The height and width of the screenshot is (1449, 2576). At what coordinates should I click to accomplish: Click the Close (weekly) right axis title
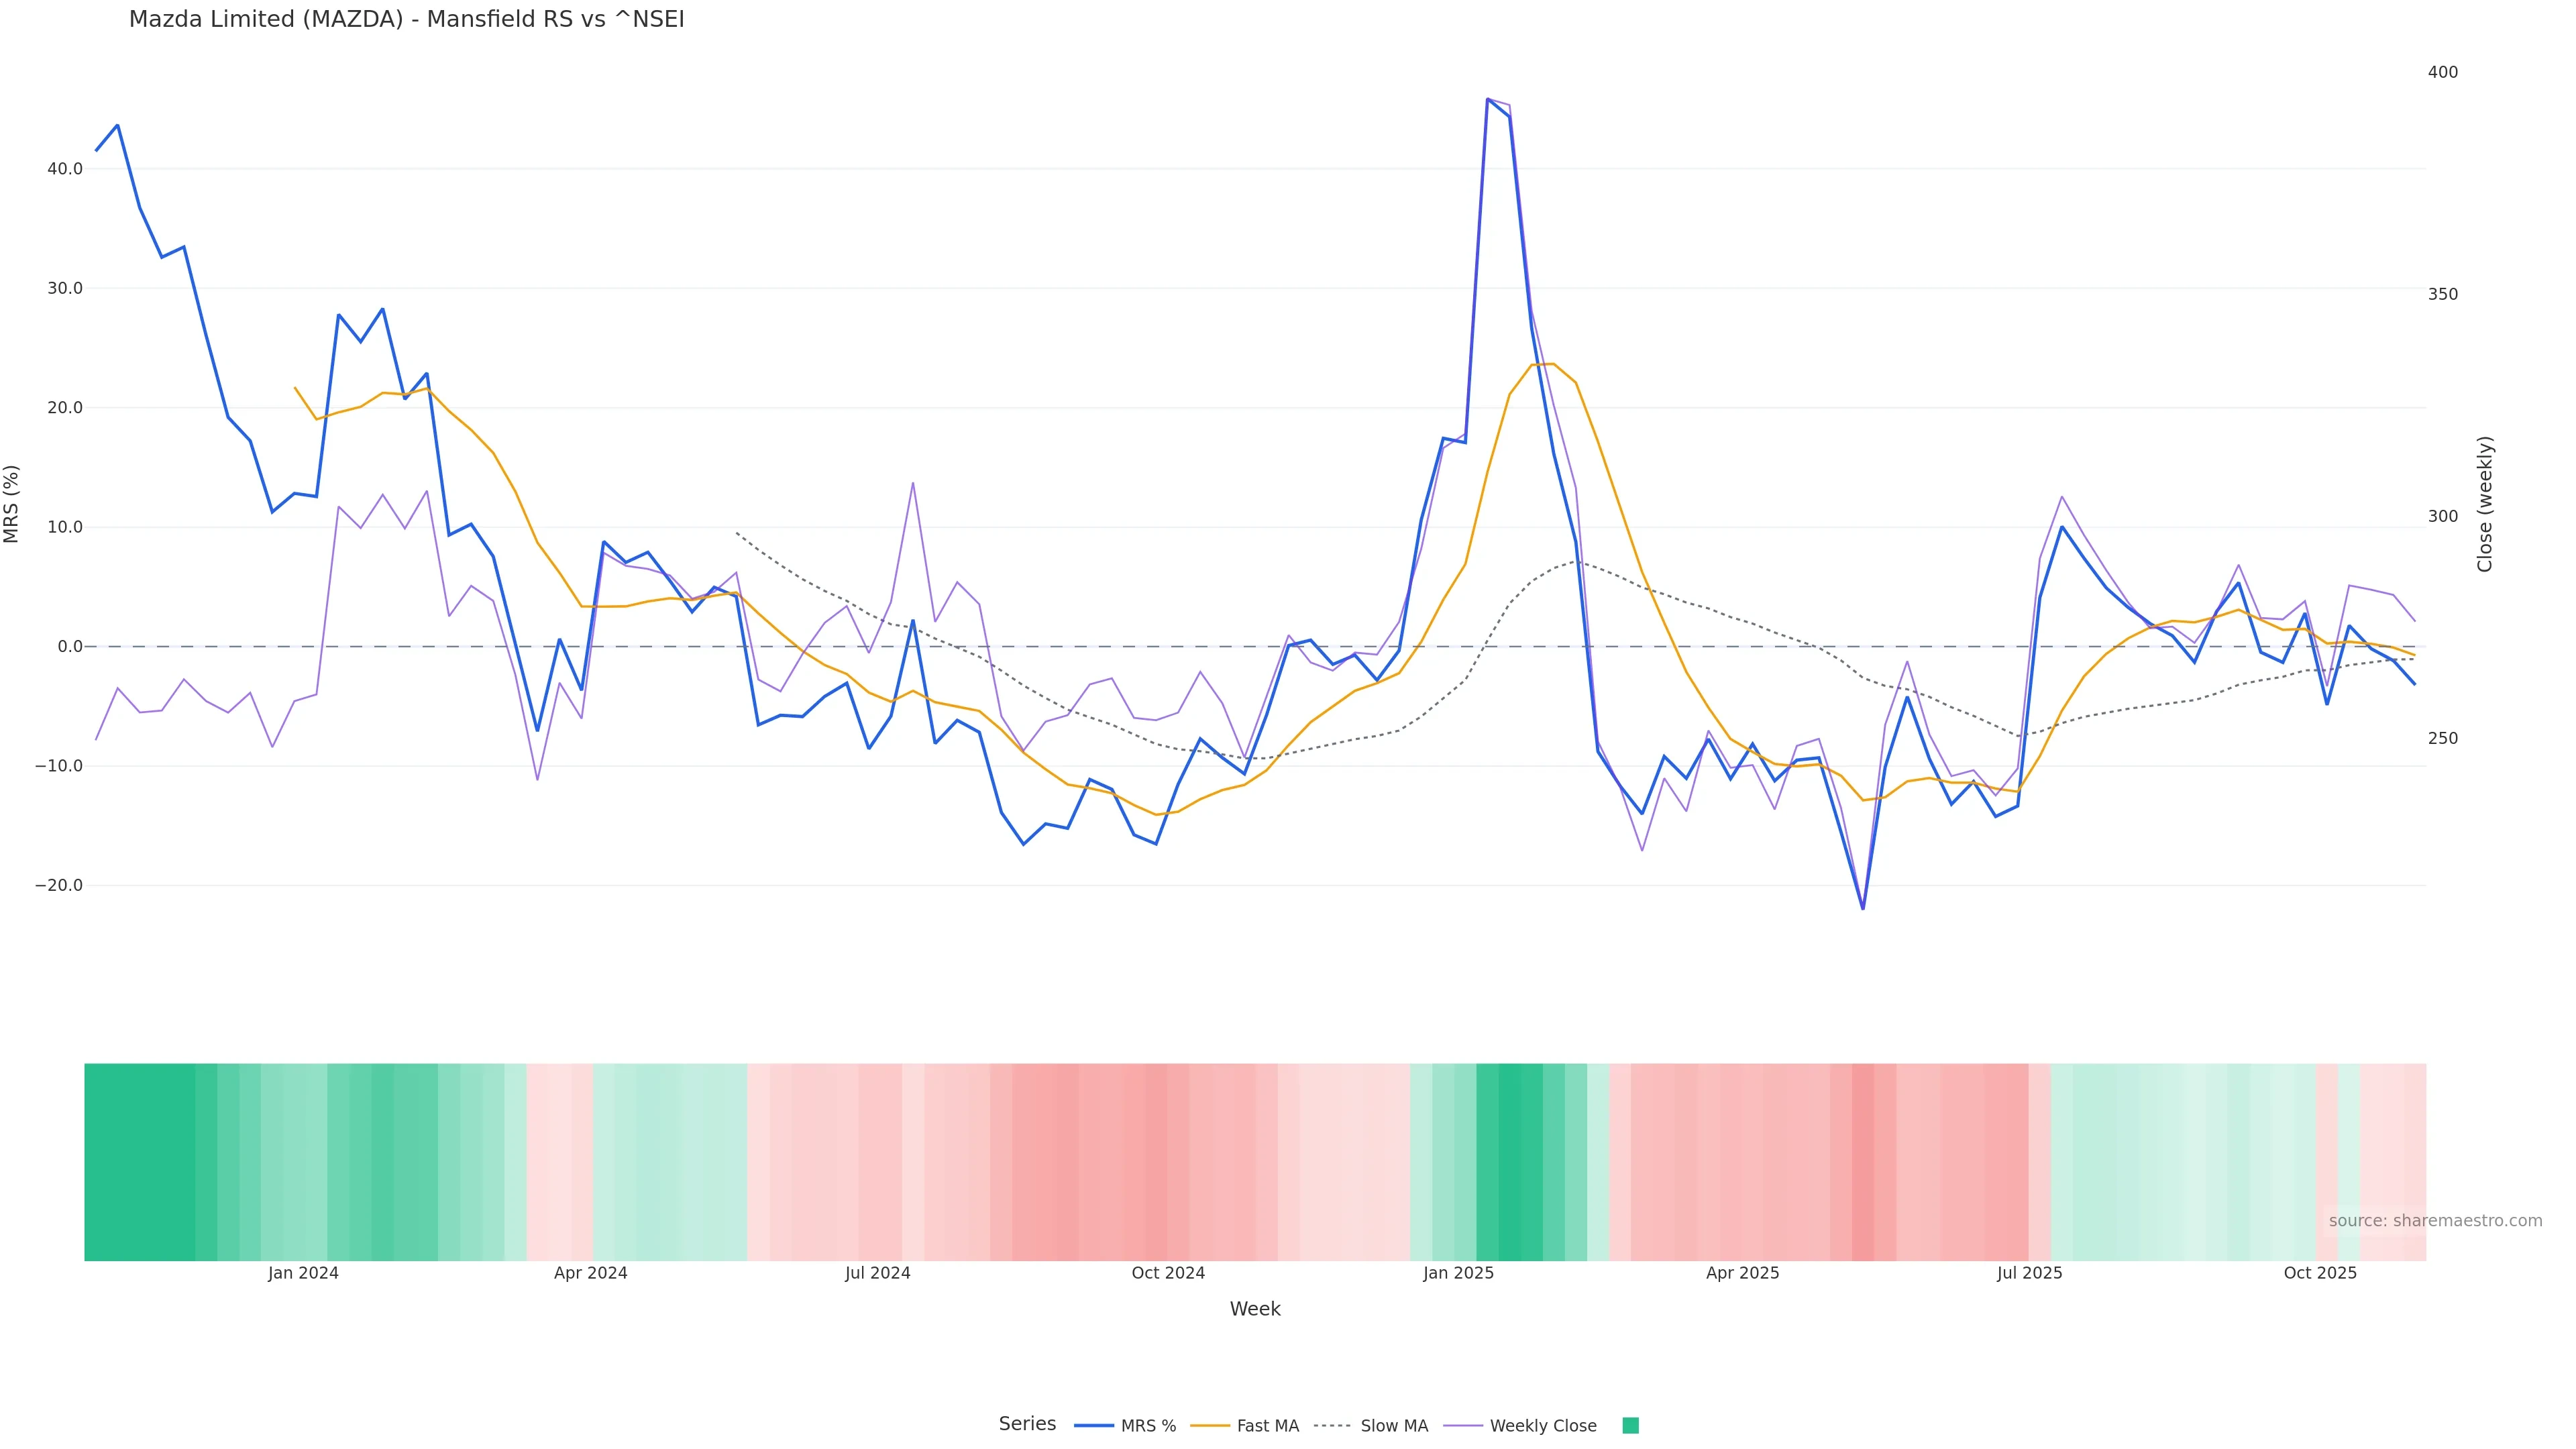(x=2485, y=503)
